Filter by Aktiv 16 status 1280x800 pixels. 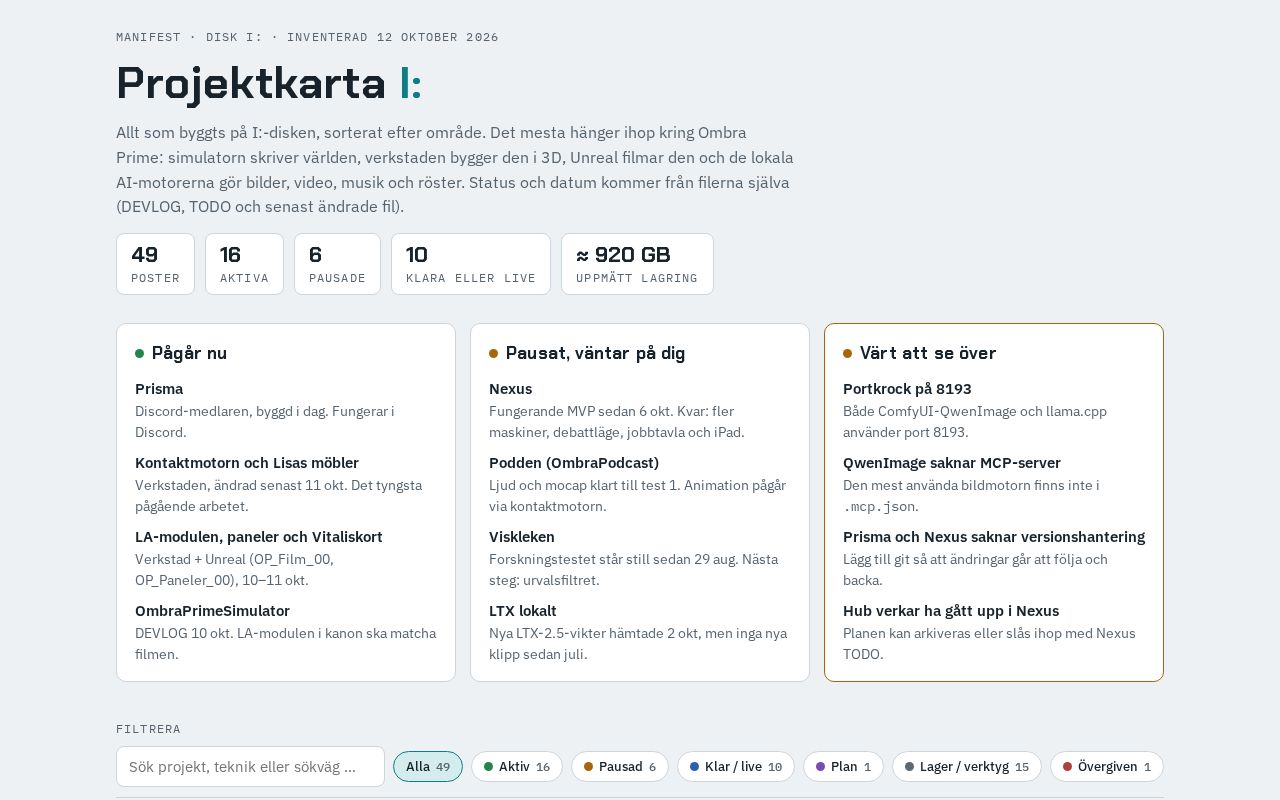(517, 767)
